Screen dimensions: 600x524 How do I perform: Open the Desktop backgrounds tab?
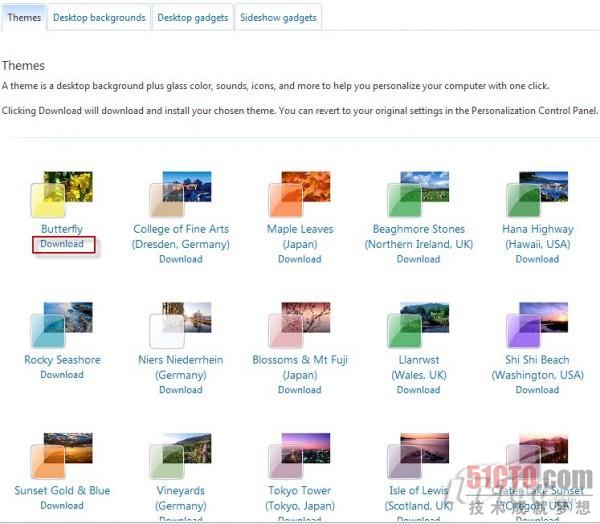(99, 18)
